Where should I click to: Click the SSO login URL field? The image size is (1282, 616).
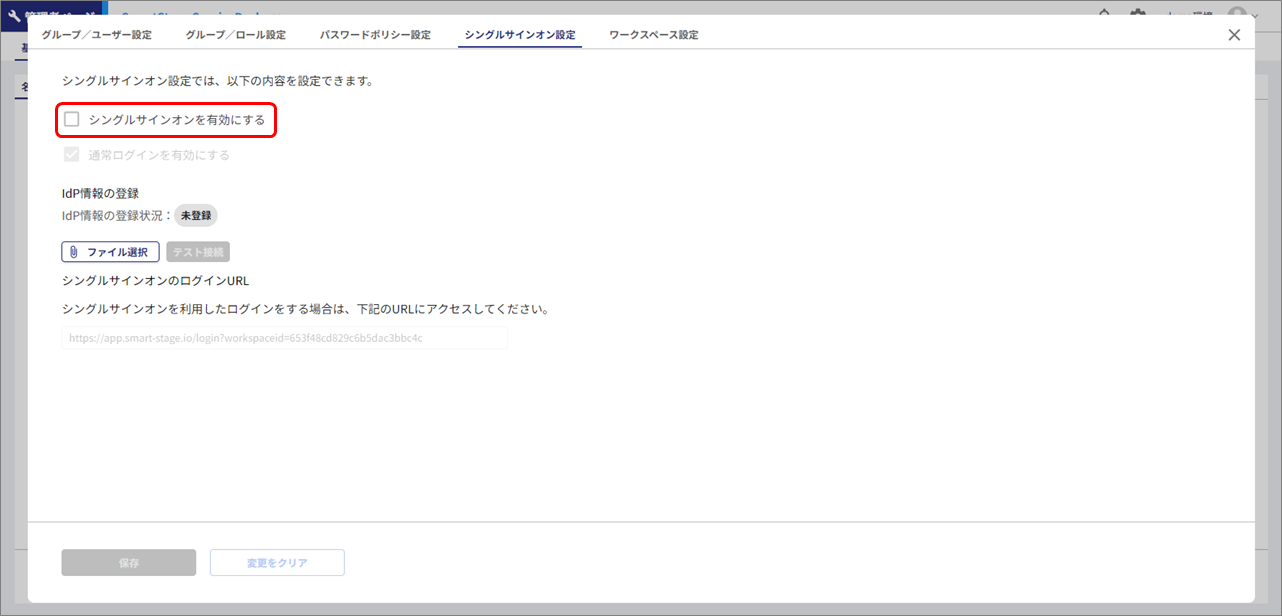coord(284,338)
